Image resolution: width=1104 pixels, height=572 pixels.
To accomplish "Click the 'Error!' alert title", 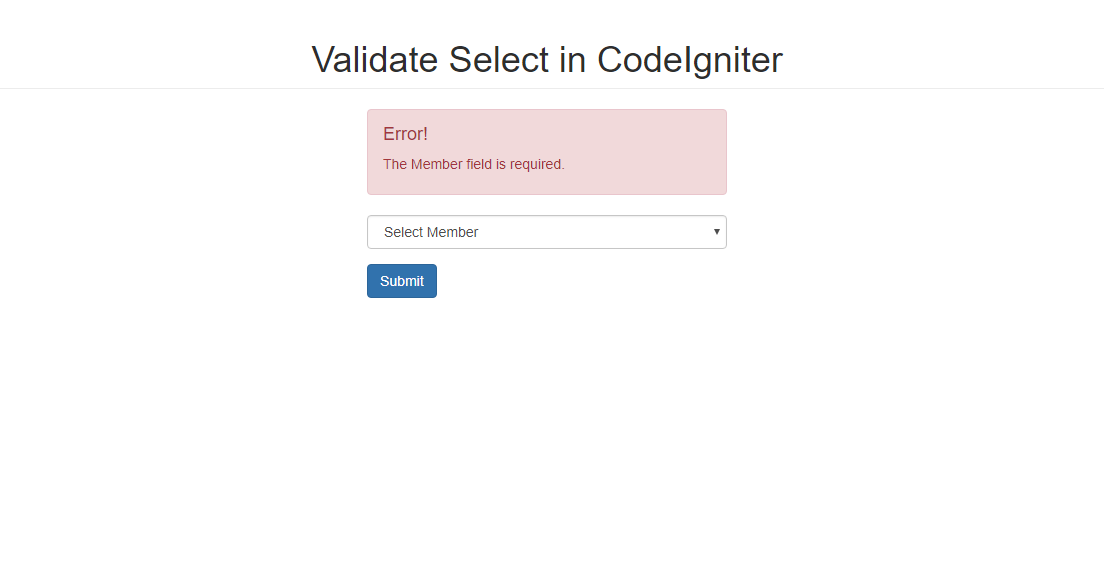I will [406, 134].
